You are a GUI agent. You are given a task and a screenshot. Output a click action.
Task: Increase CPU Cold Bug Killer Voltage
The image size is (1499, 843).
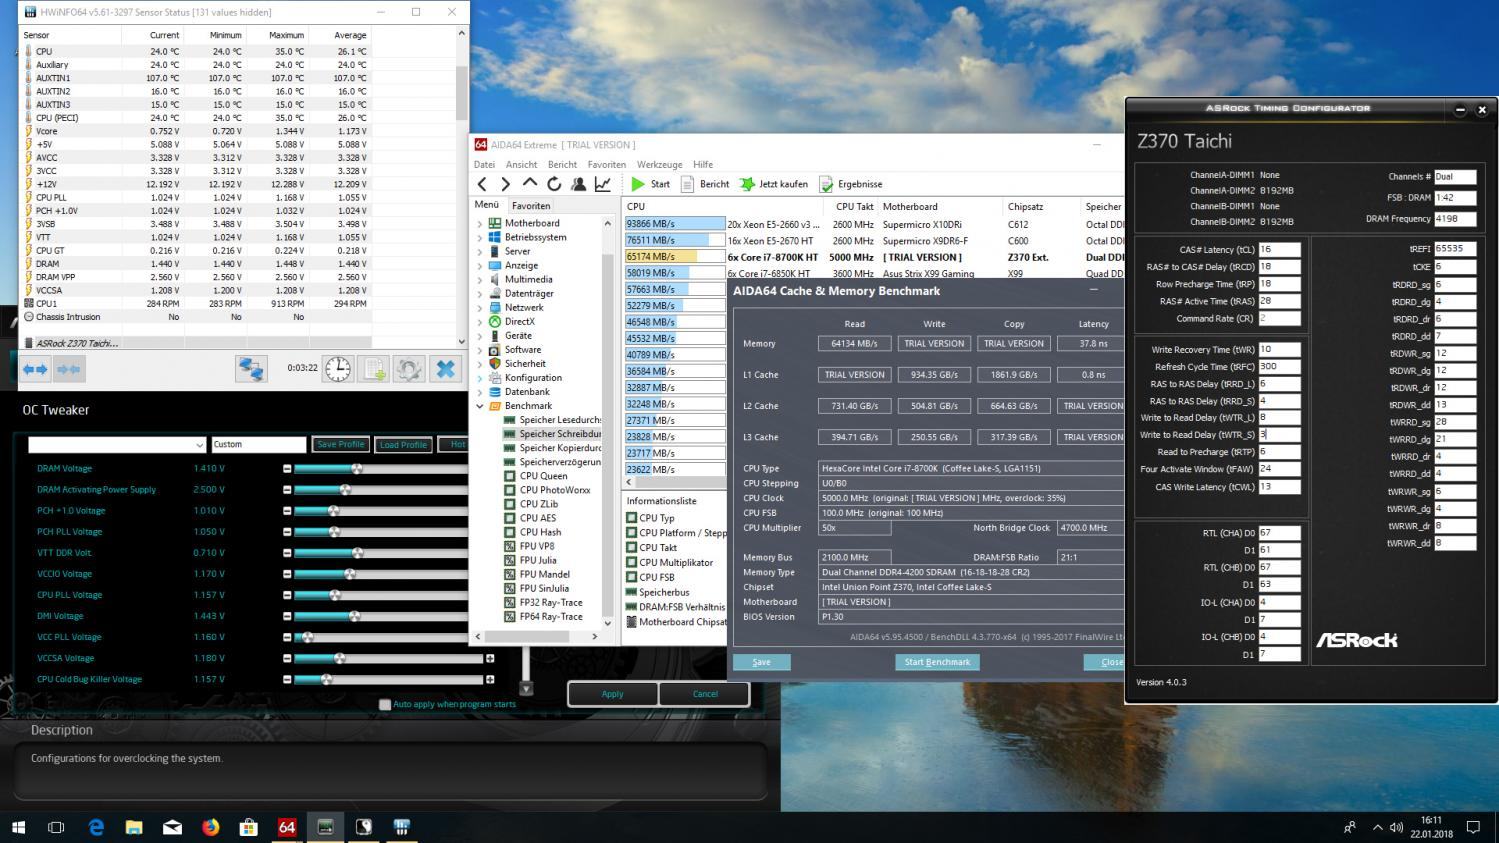click(x=490, y=679)
